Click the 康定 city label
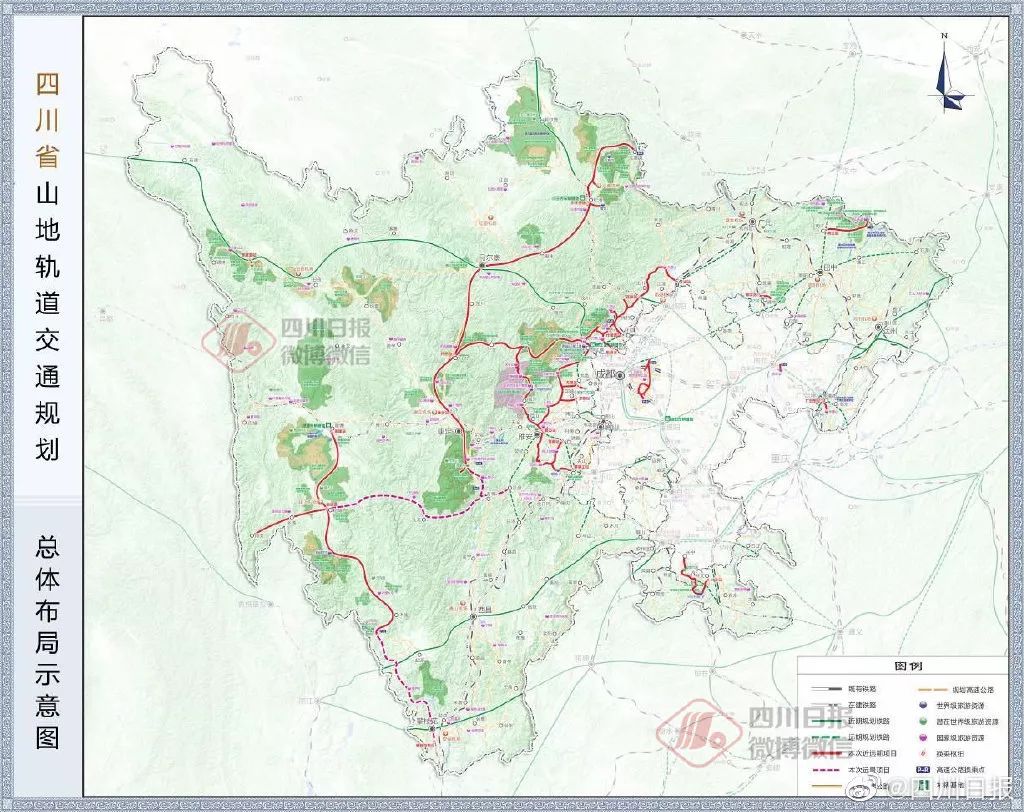Screen dimensions: 1024x812 tap(447, 432)
